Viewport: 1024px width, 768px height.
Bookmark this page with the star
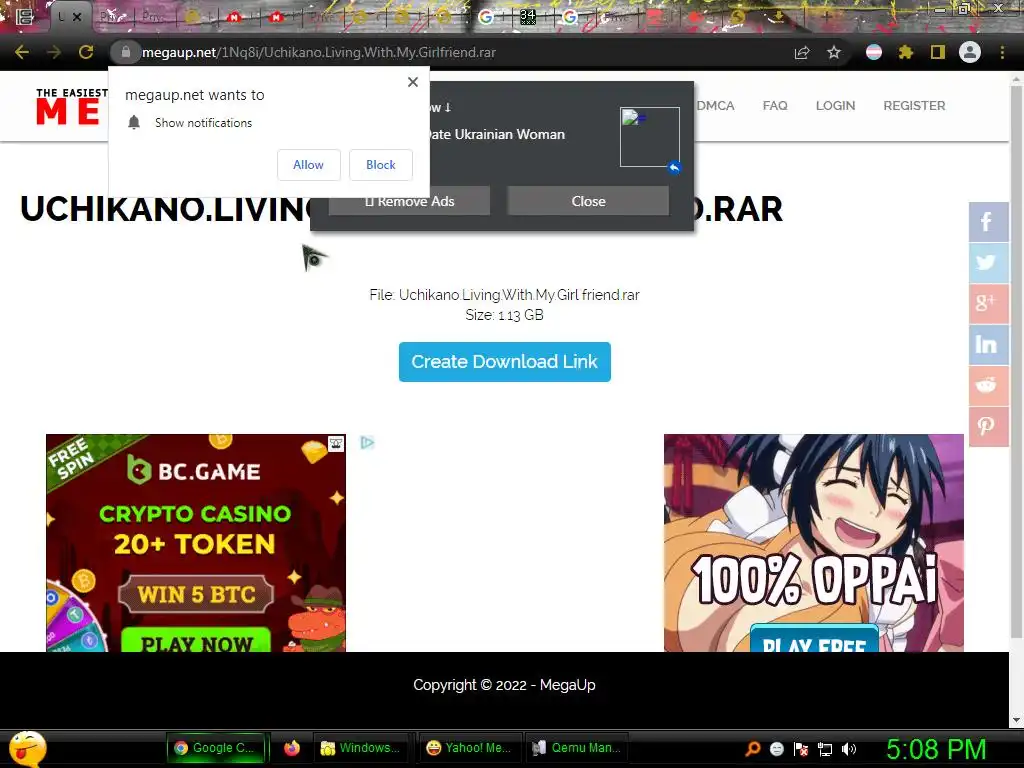pyautogui.click(x=834, y=52)
